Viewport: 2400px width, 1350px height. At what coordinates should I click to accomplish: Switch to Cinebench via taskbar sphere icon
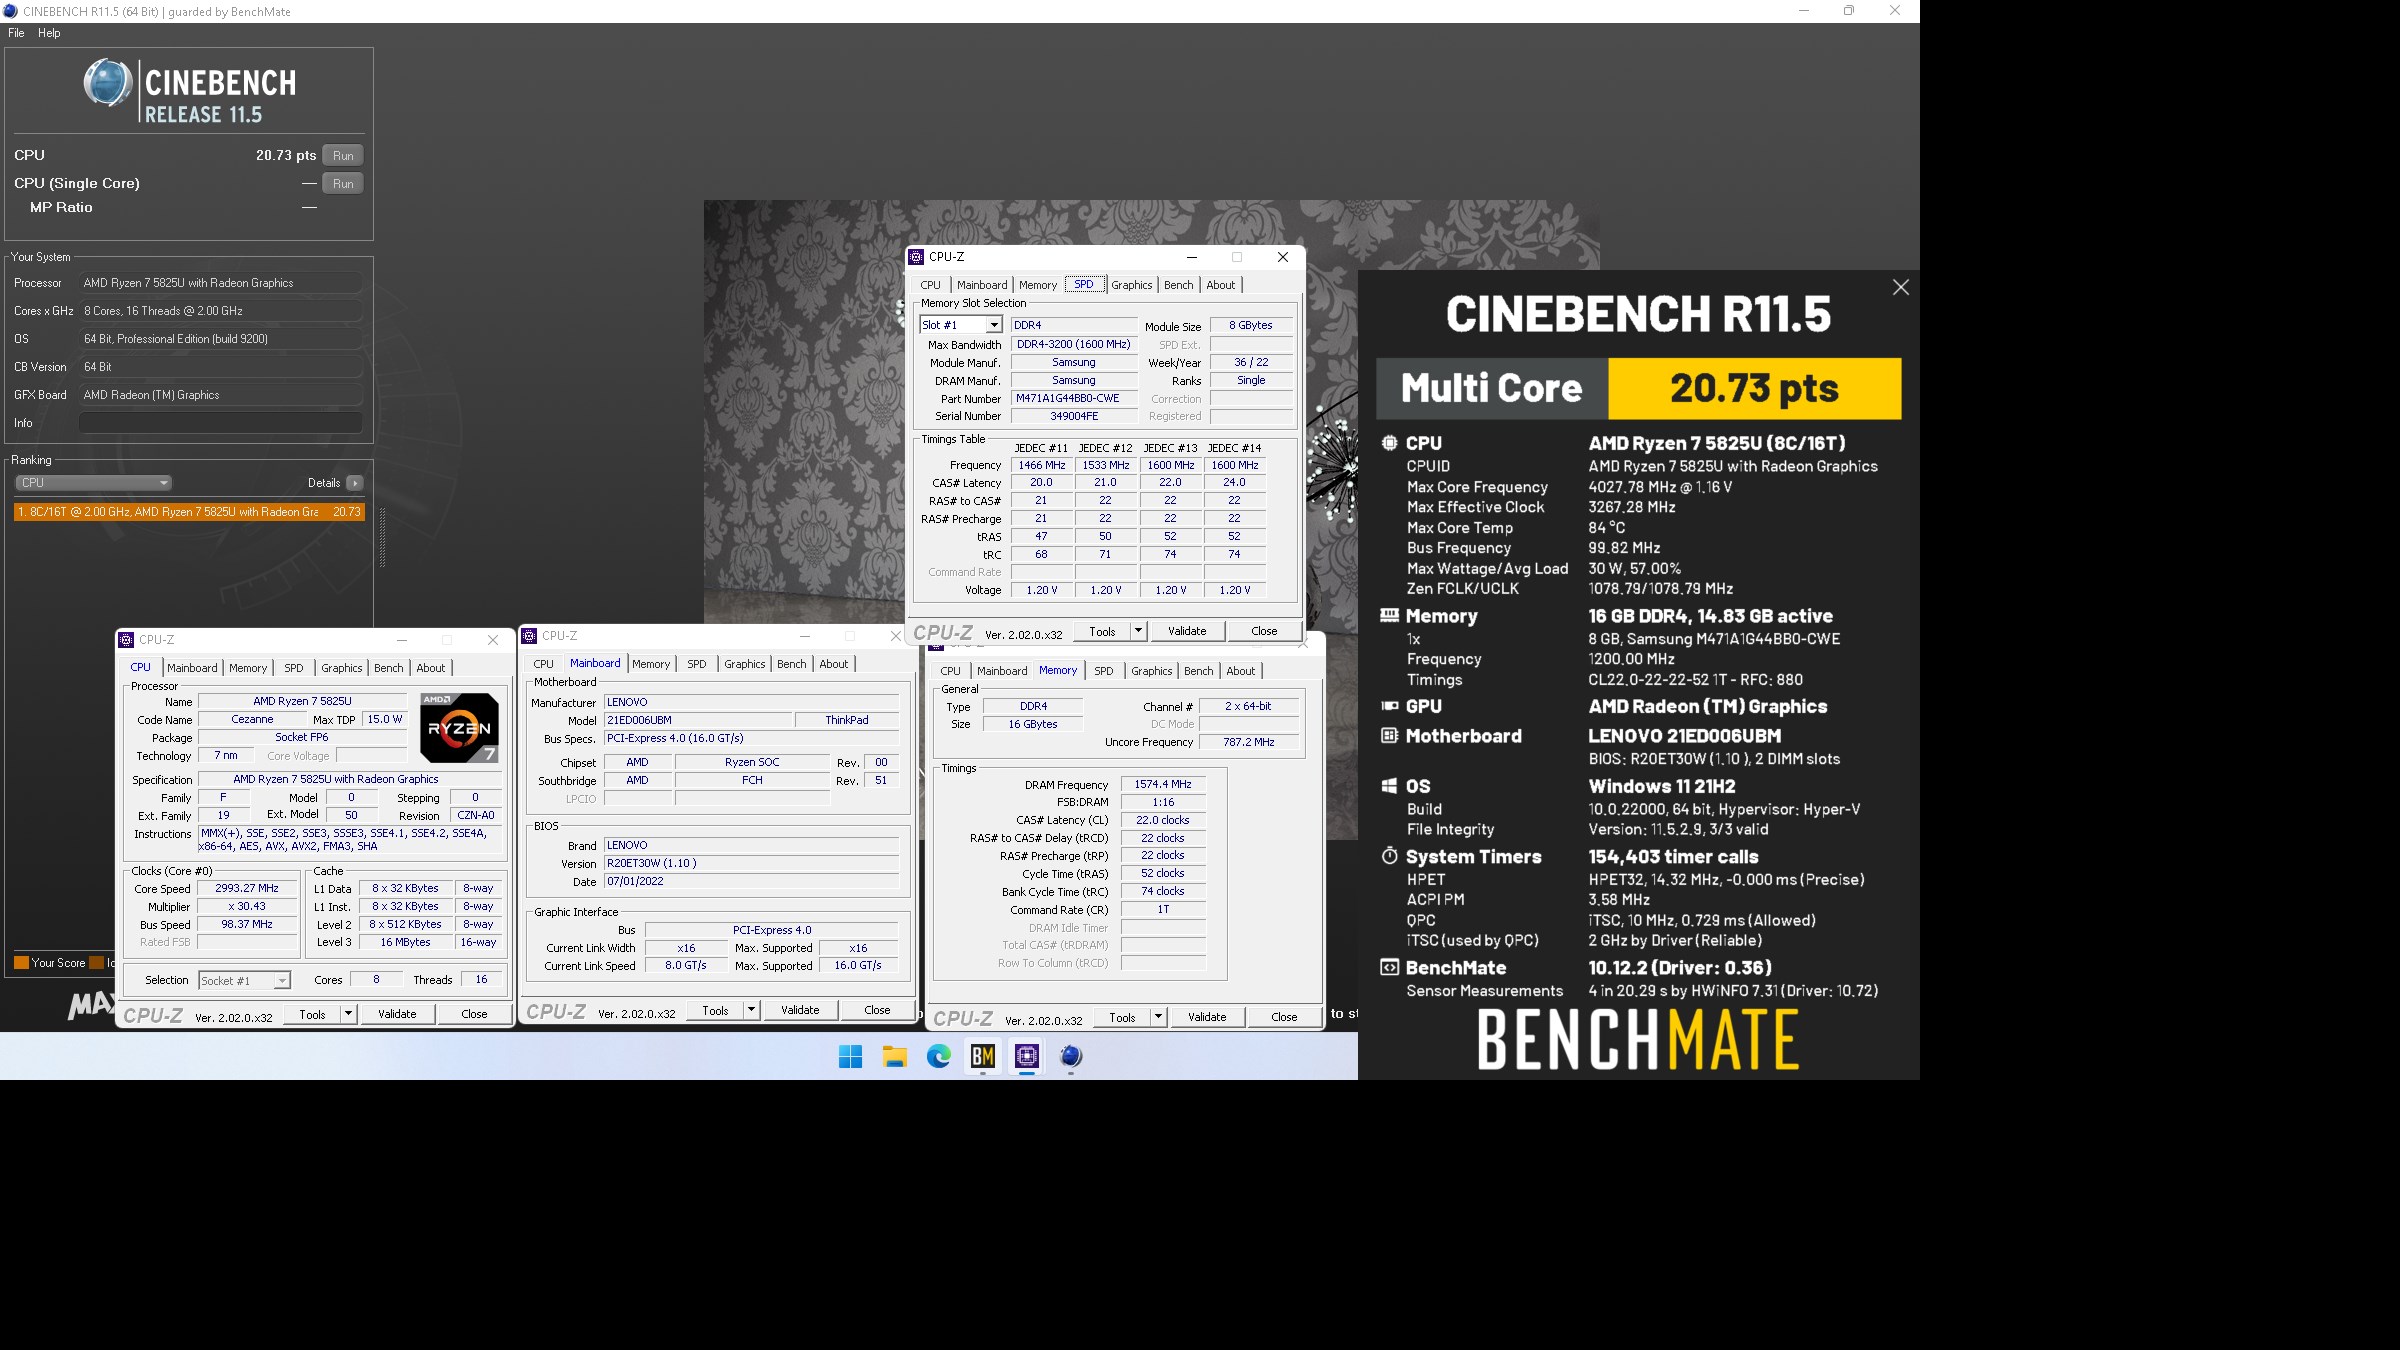click(x=1071, y=1056)
